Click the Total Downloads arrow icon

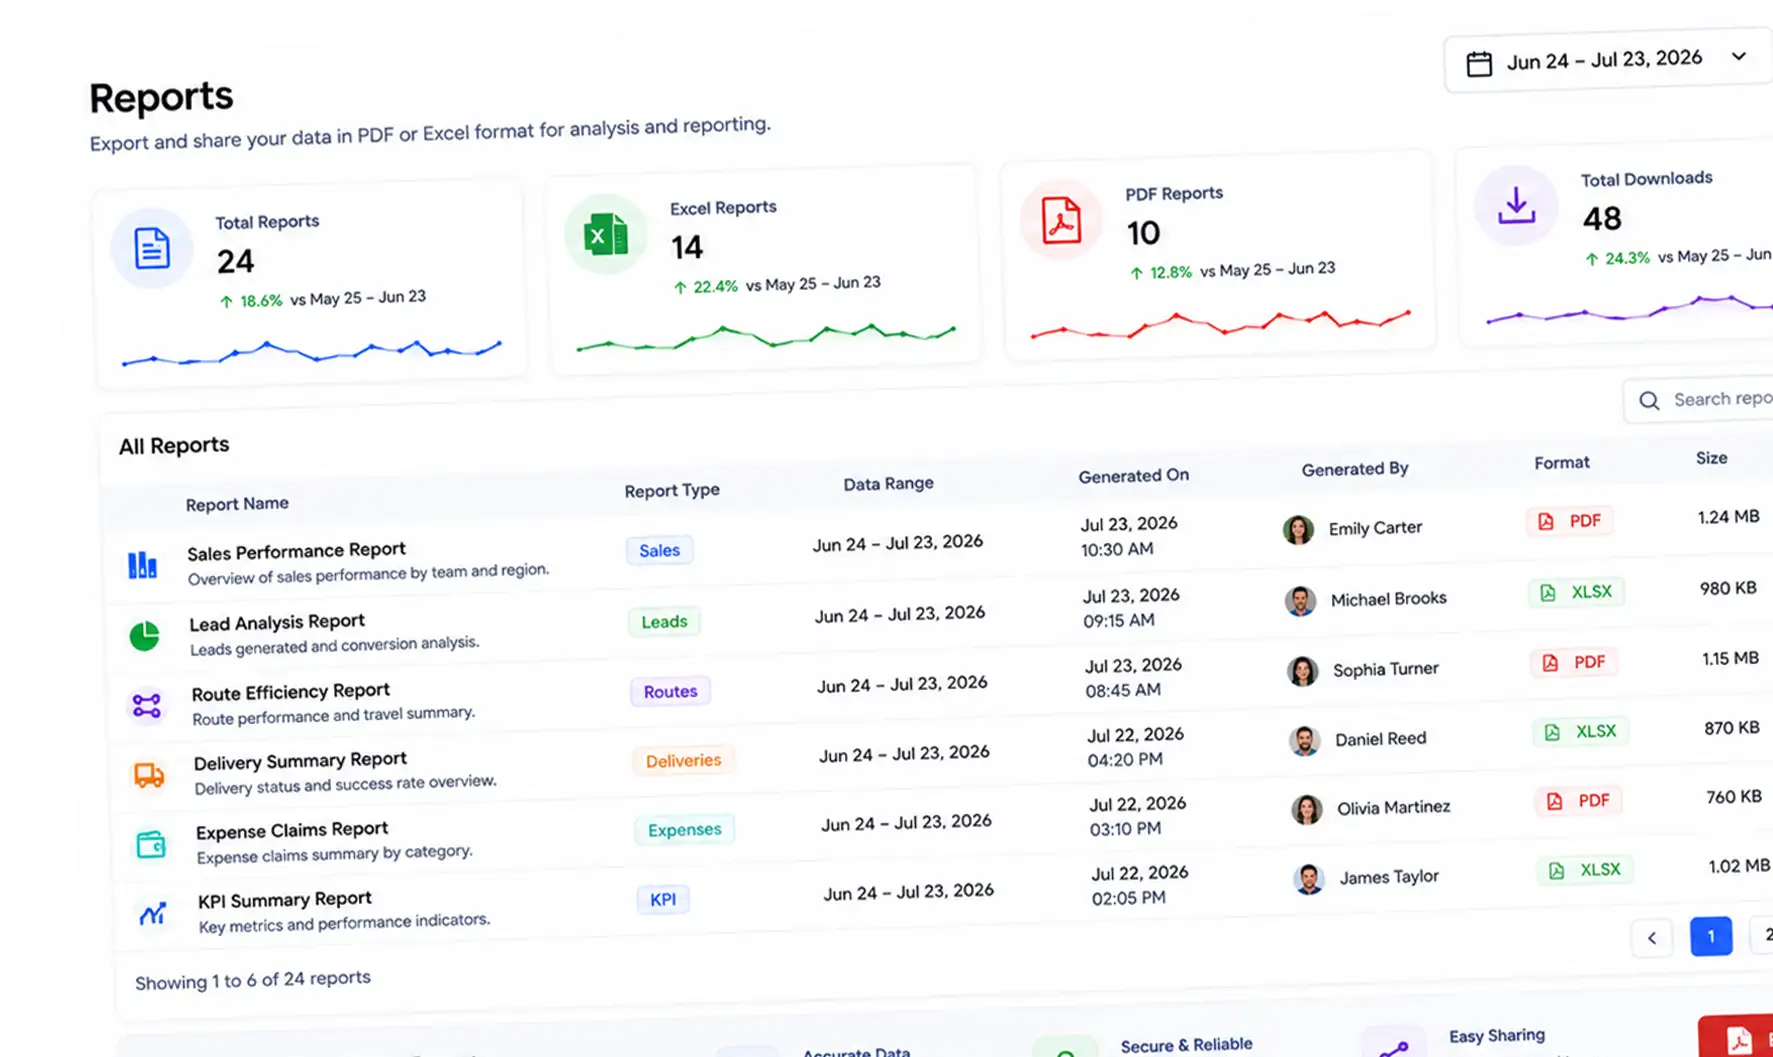pos(1516,205)
